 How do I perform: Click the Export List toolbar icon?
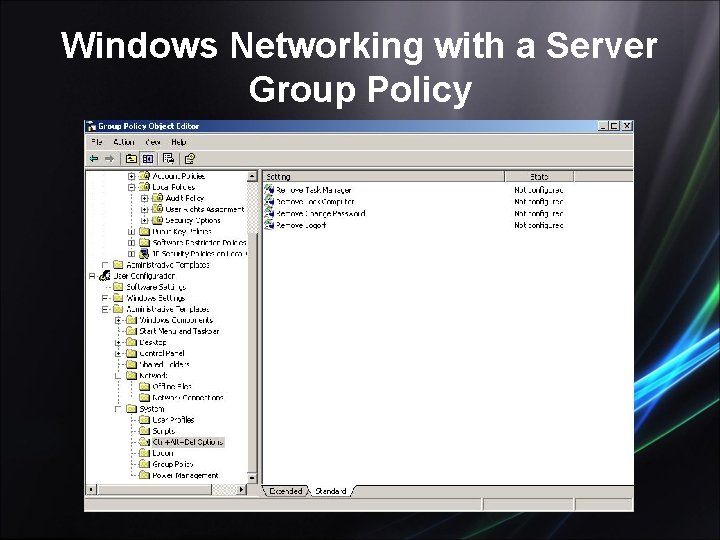point(169,159)
